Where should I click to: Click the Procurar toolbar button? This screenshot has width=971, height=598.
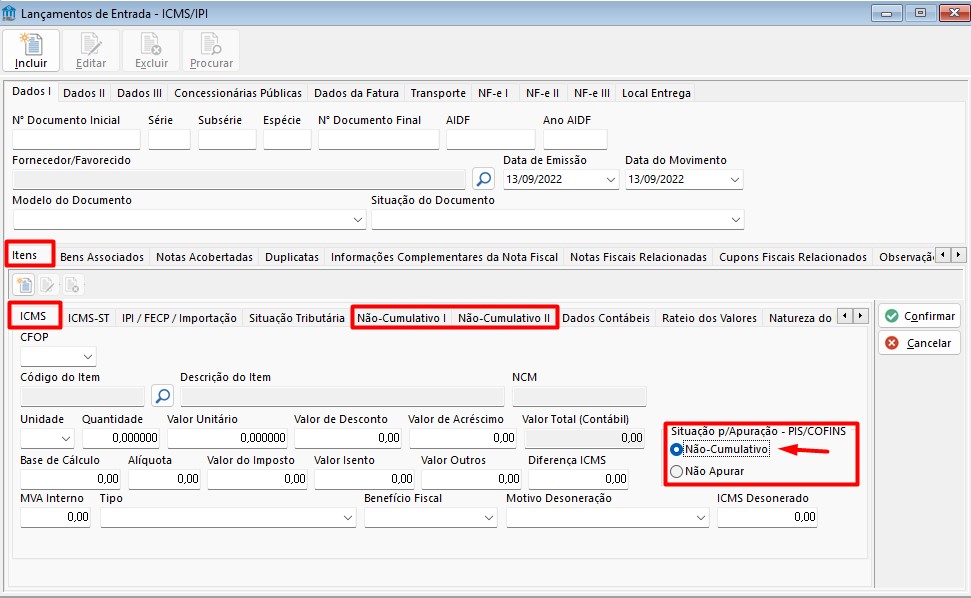(211, 50)
